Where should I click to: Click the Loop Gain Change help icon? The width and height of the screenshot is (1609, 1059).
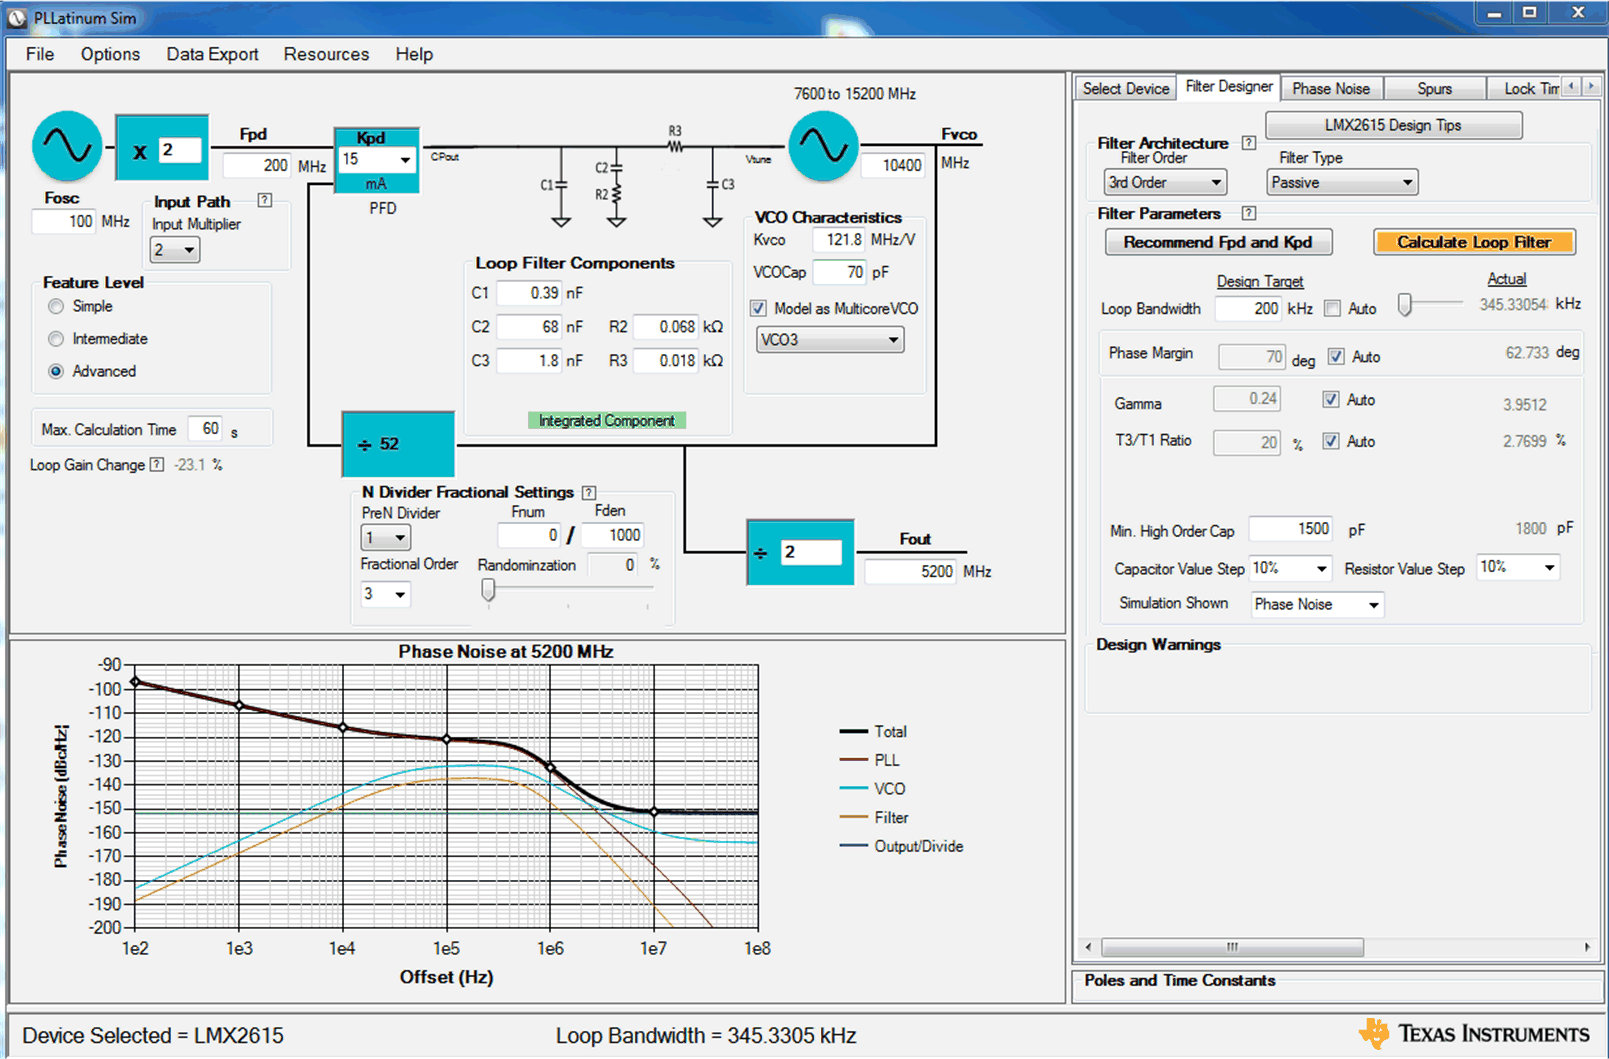coord(157,464)
